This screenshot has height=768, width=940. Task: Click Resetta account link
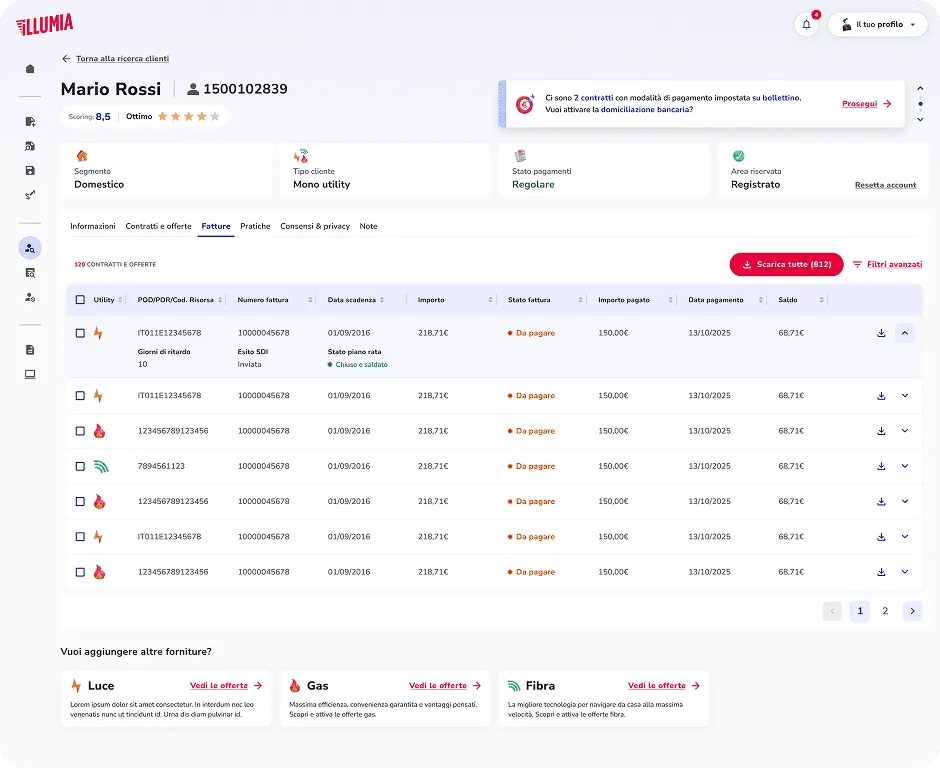click(x=885, y=185)
